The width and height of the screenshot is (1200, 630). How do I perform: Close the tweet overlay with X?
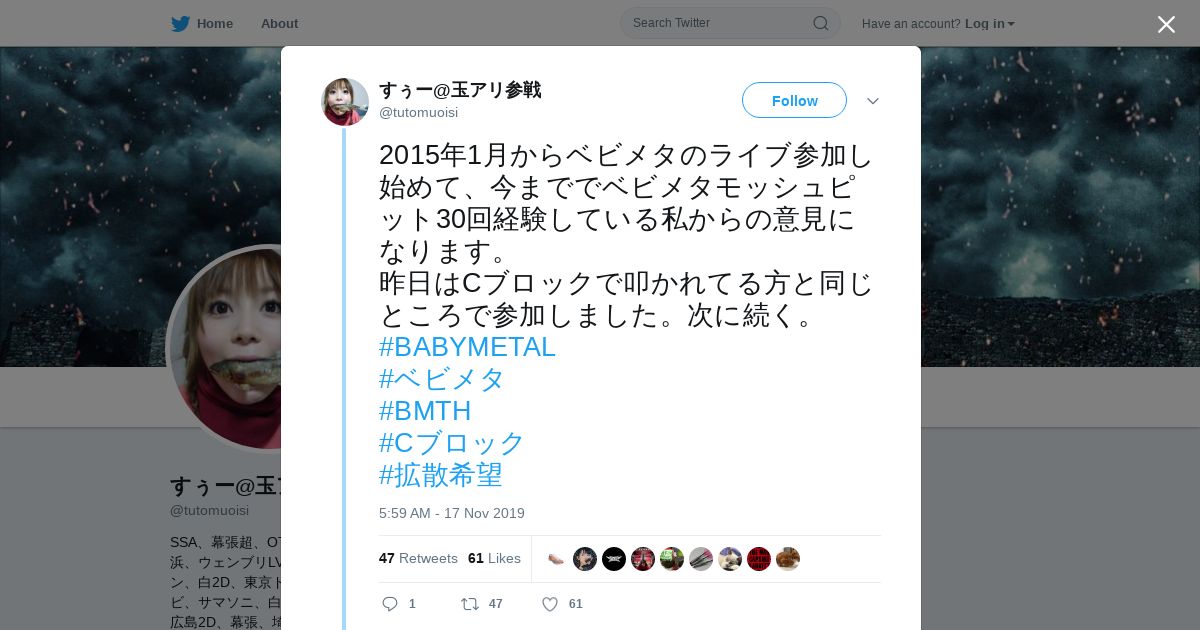[1166, 24]
